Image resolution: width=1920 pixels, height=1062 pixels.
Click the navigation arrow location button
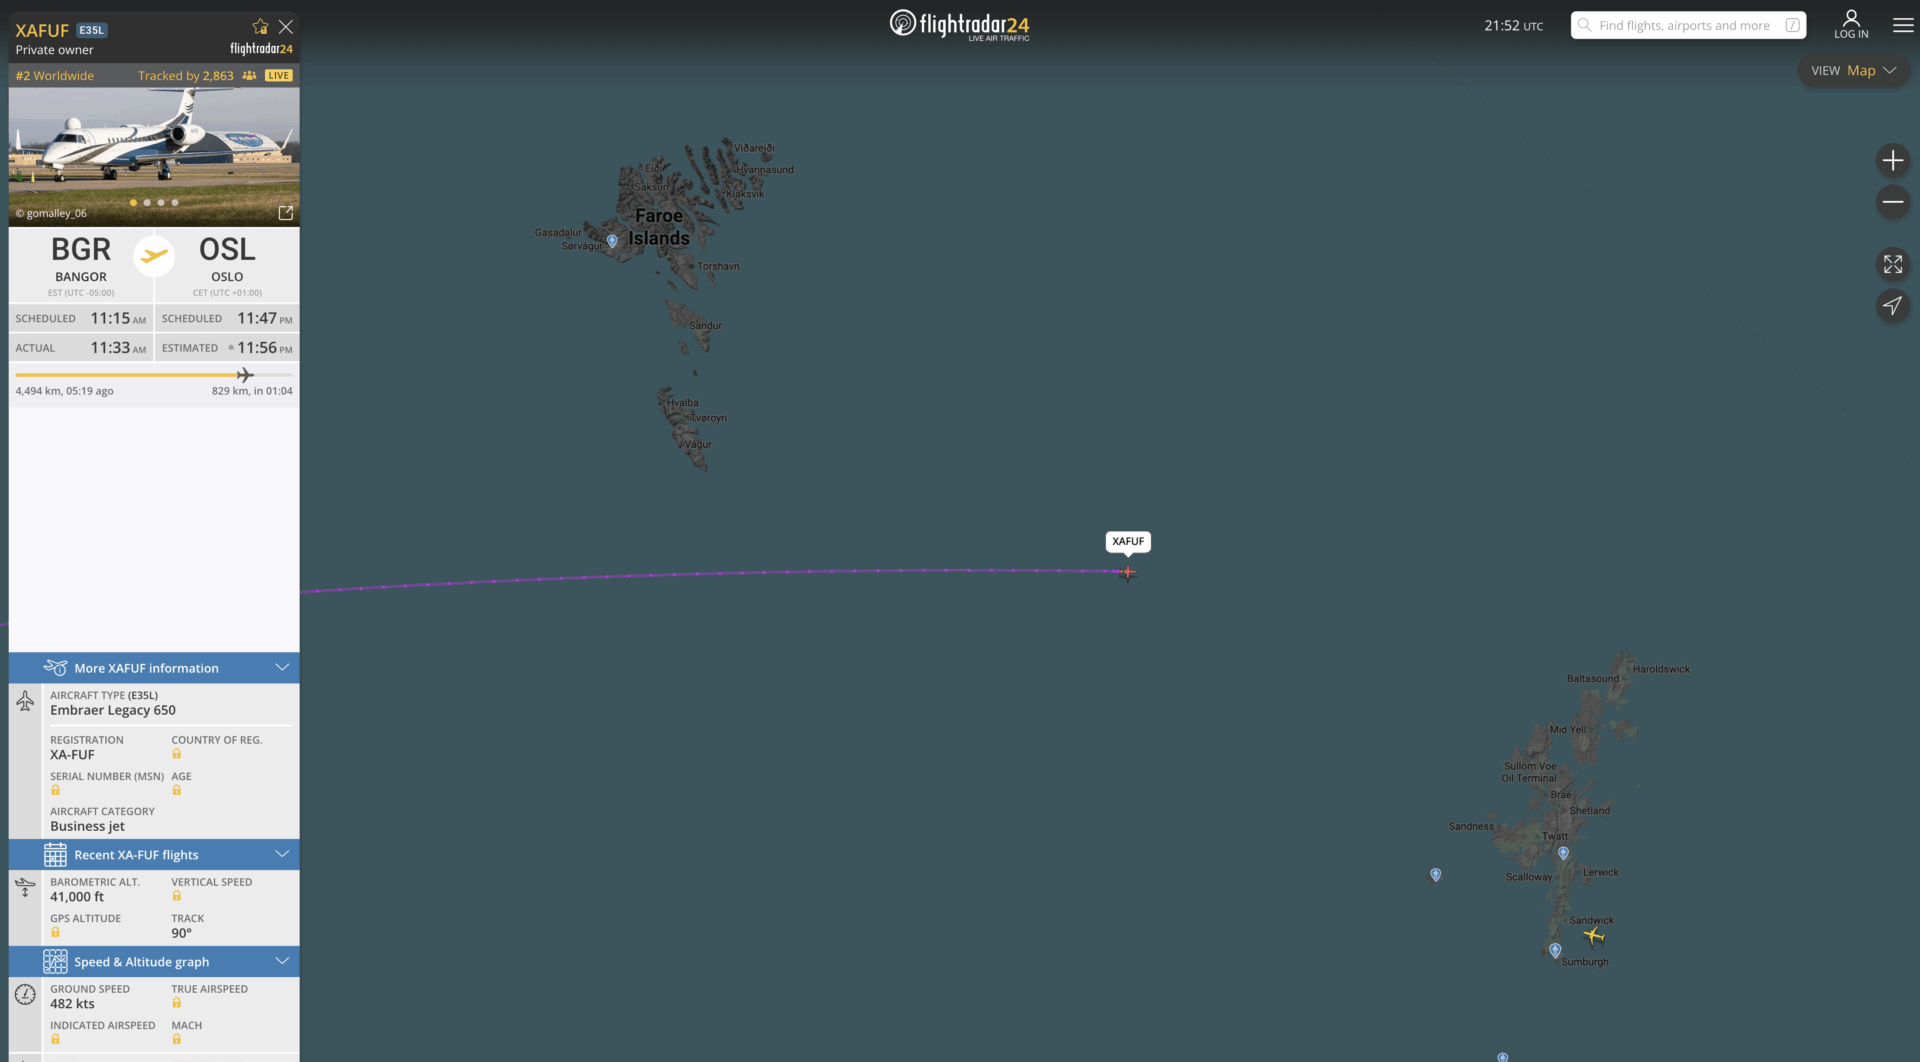click(1892, 306)
